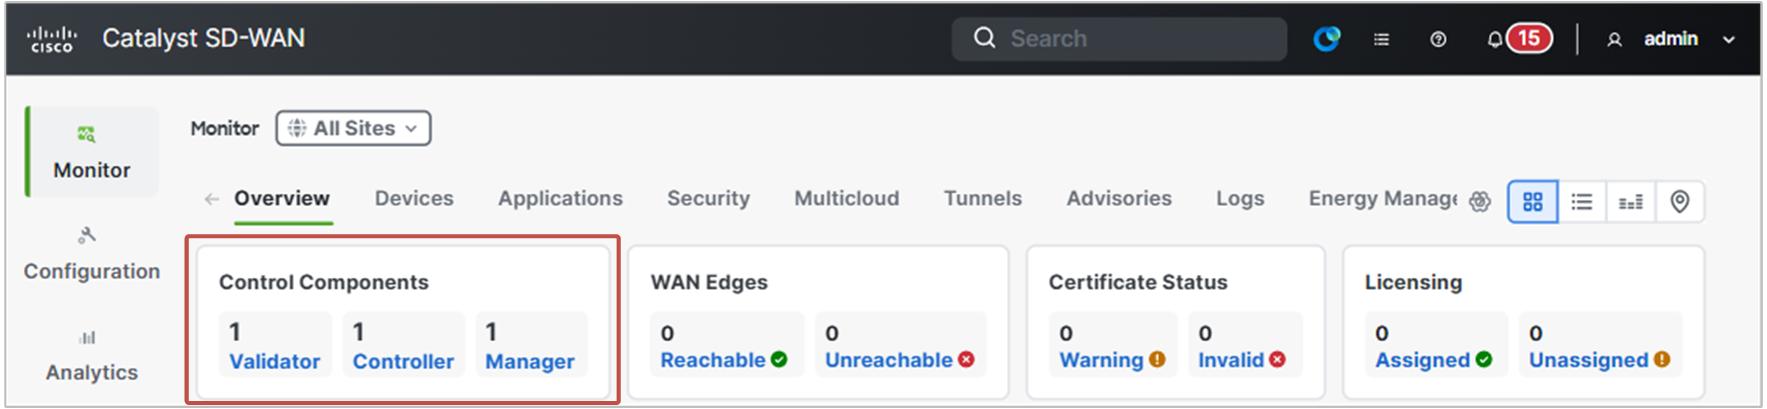
Task: Click orange icon beside Unassigned
Action: pos(1661,360)
